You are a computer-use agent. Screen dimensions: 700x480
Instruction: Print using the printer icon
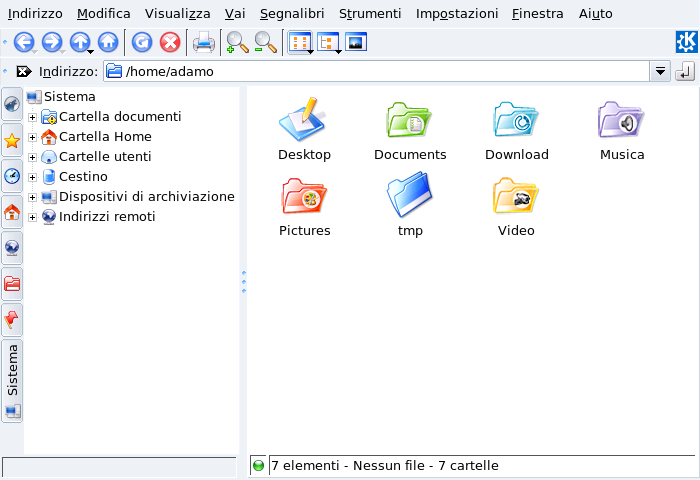tap(203, 43)
